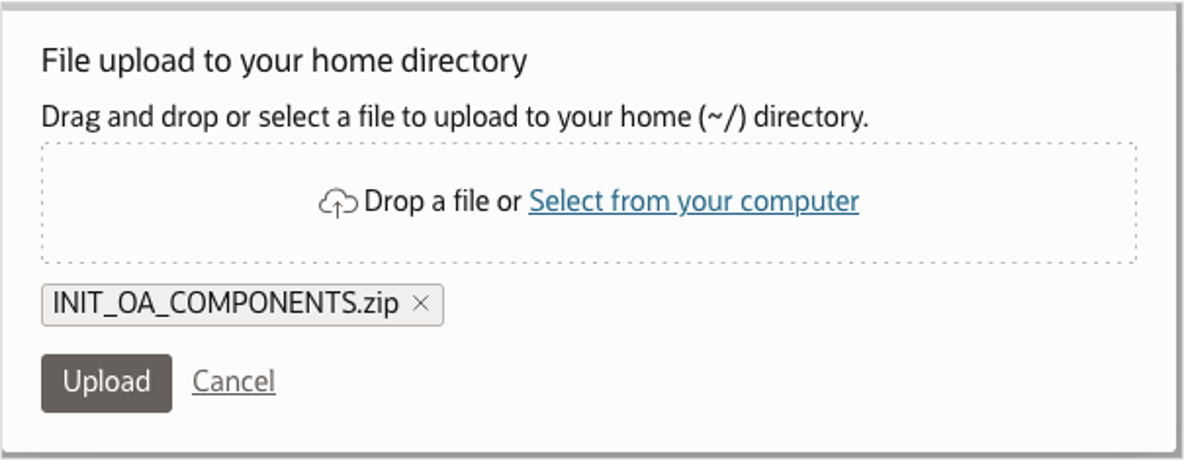1184x460 pixels.
Task: Open the "Select from your computer" link
Action: pos(693,202)
